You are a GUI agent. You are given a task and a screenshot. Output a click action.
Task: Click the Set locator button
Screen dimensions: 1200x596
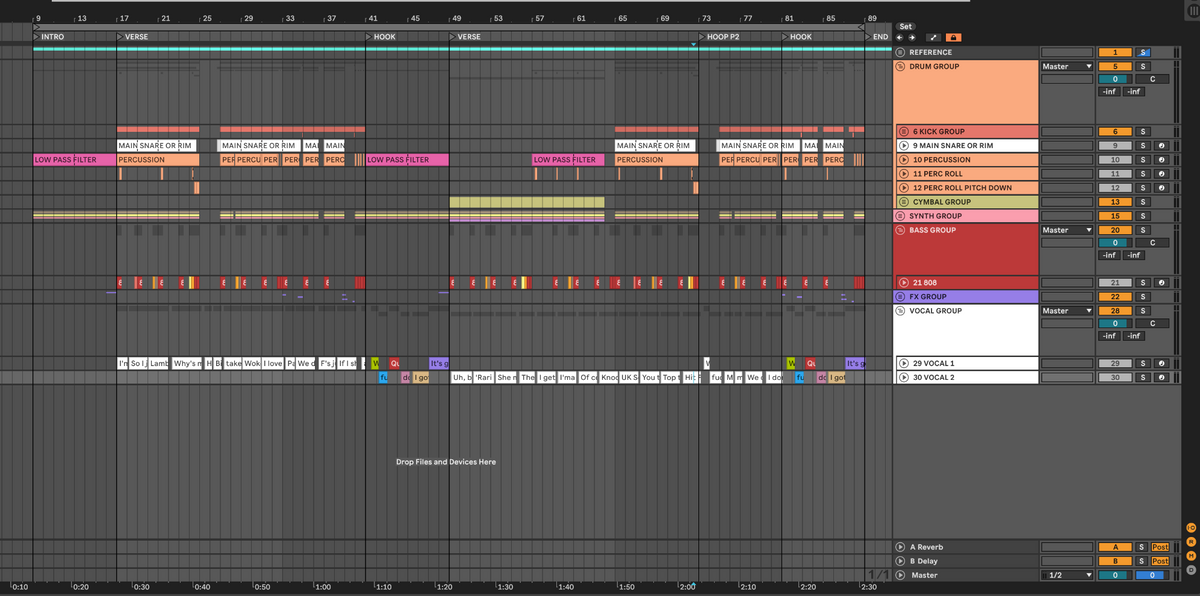[905, 26]
